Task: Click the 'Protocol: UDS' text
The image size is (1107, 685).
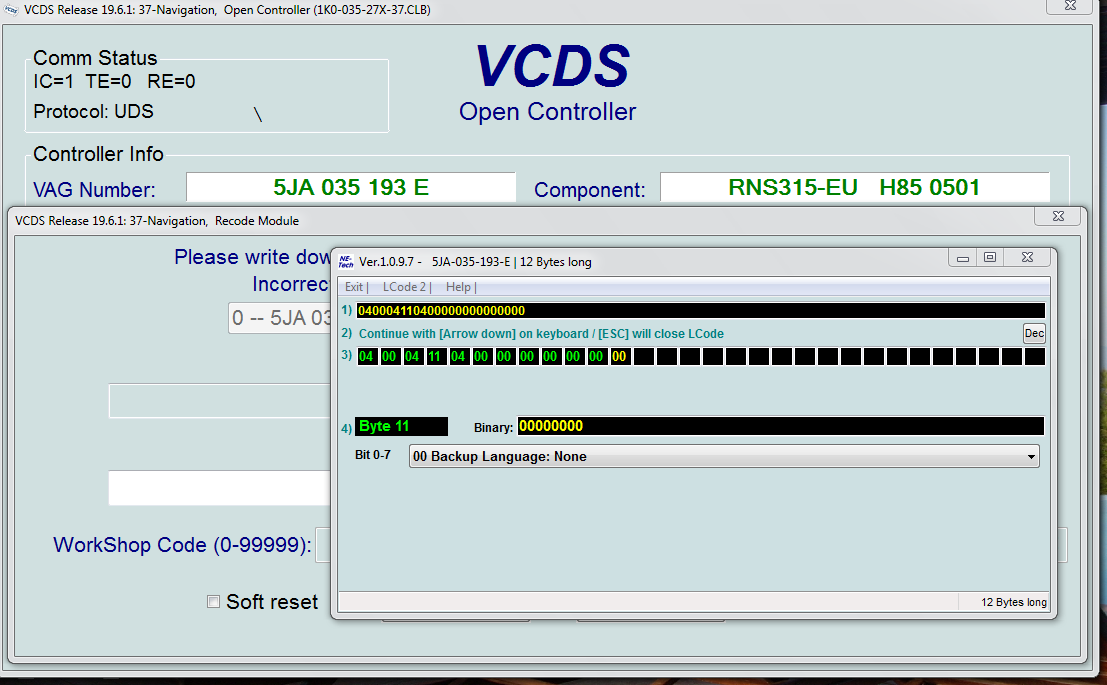Action: [93, 112]
